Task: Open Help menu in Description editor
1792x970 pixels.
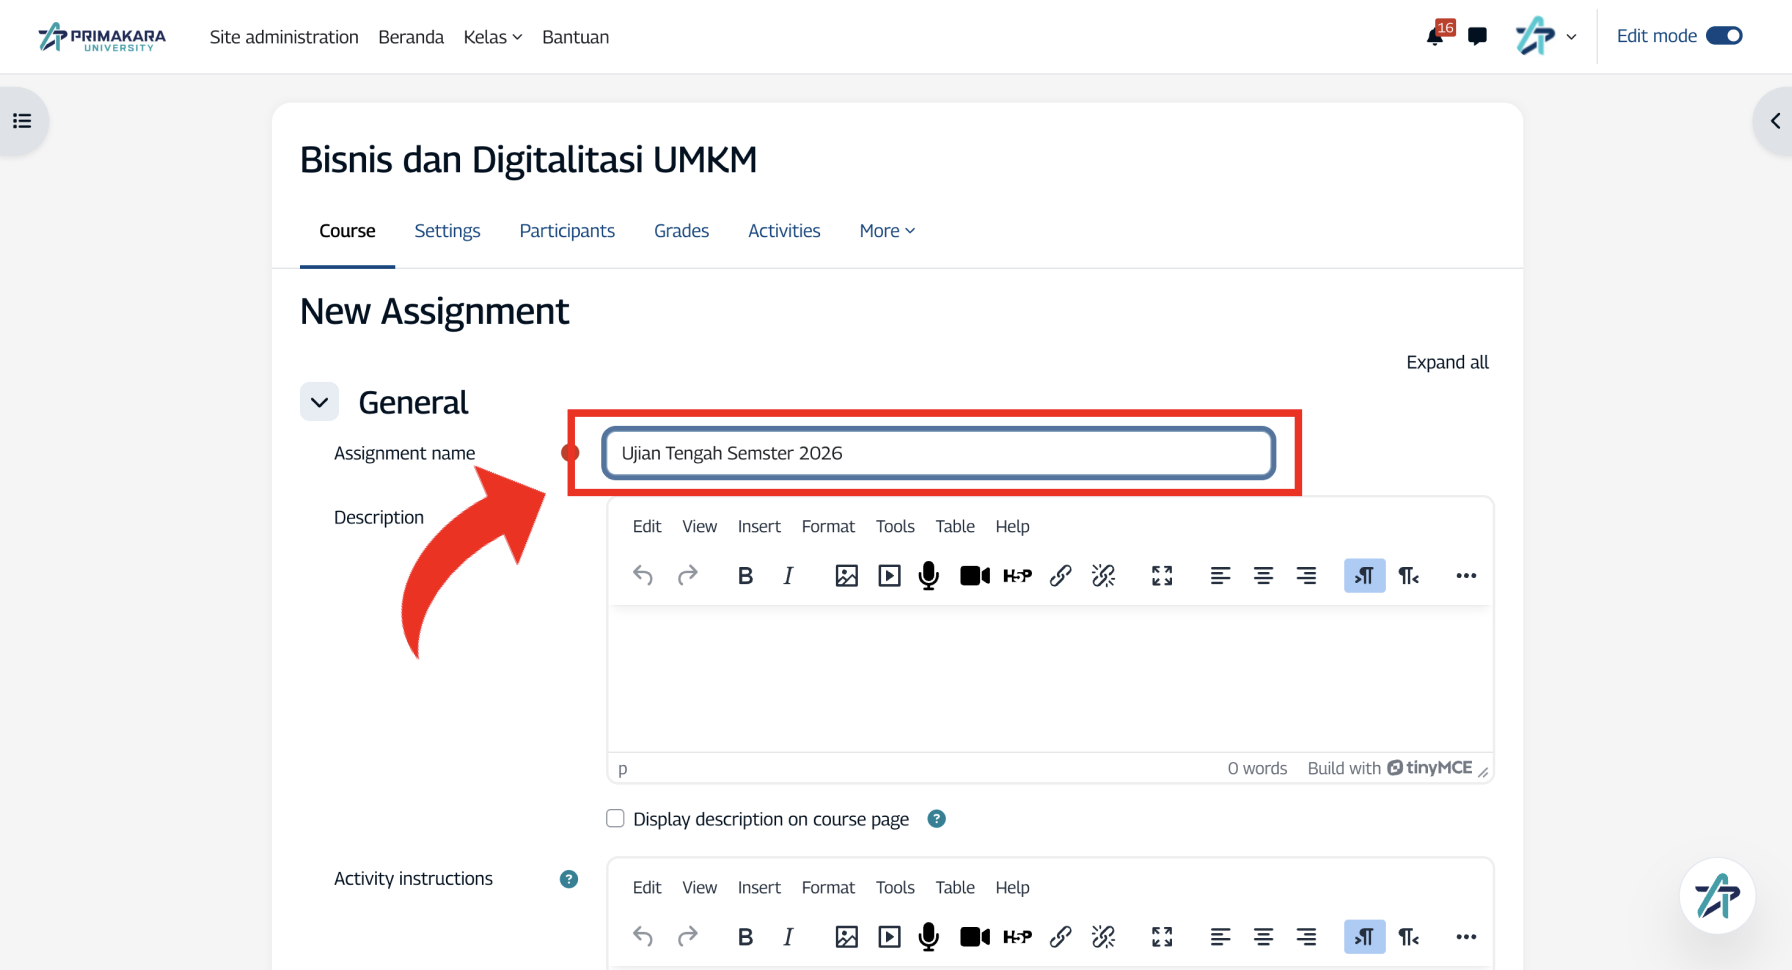Action: (x=1012, y=526)
